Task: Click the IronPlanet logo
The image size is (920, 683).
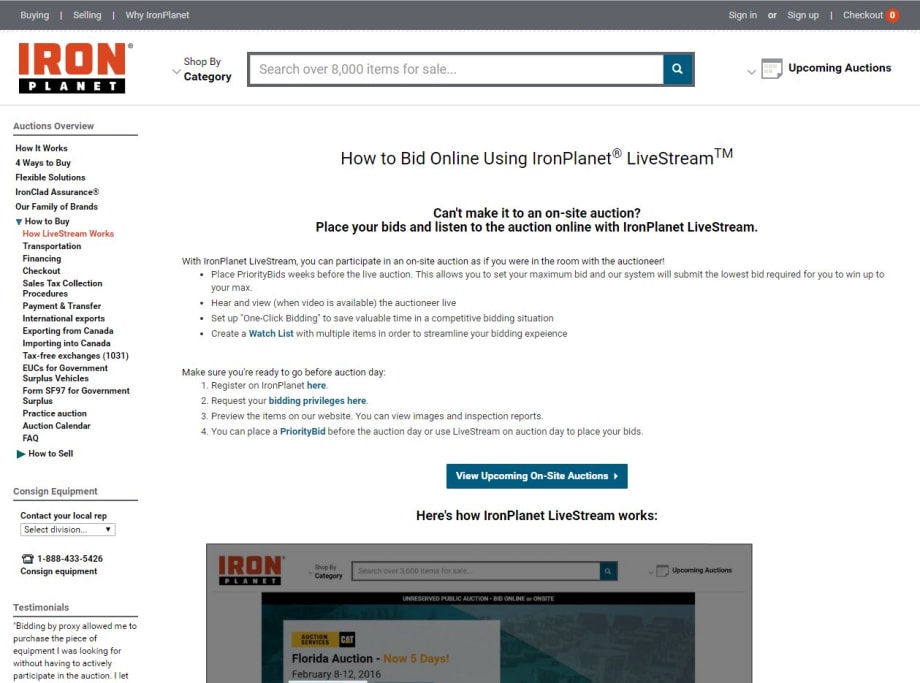Action: click(74, 67)
